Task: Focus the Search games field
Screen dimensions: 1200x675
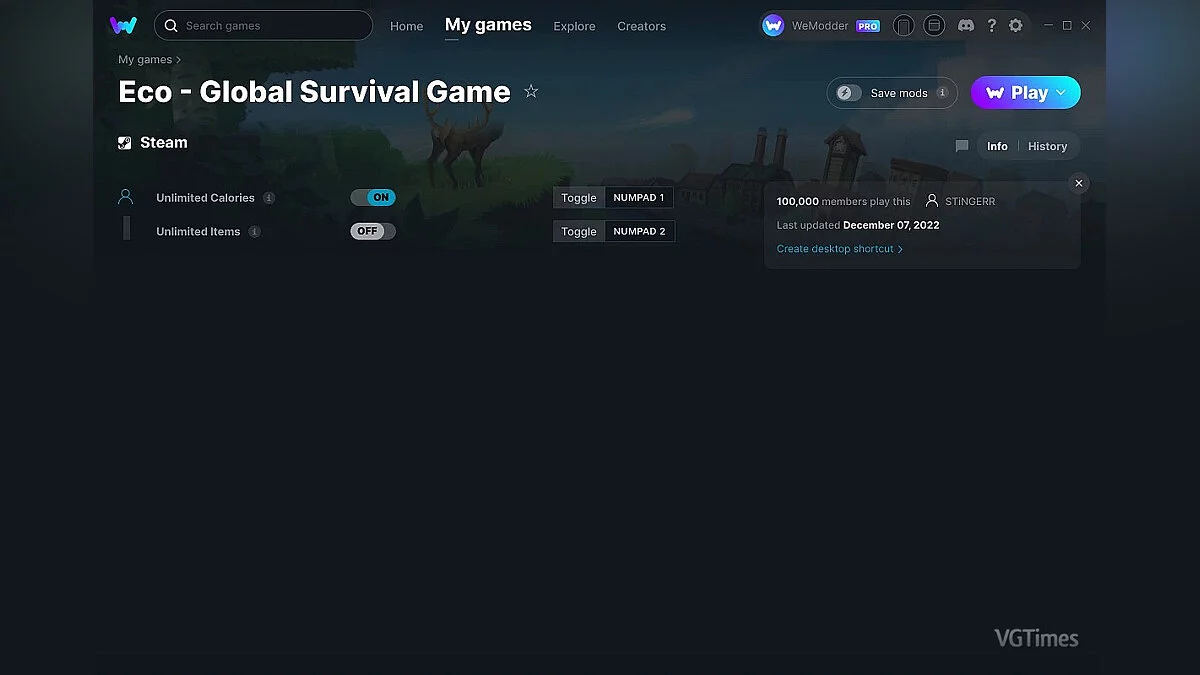Action: tap(263, 25)
